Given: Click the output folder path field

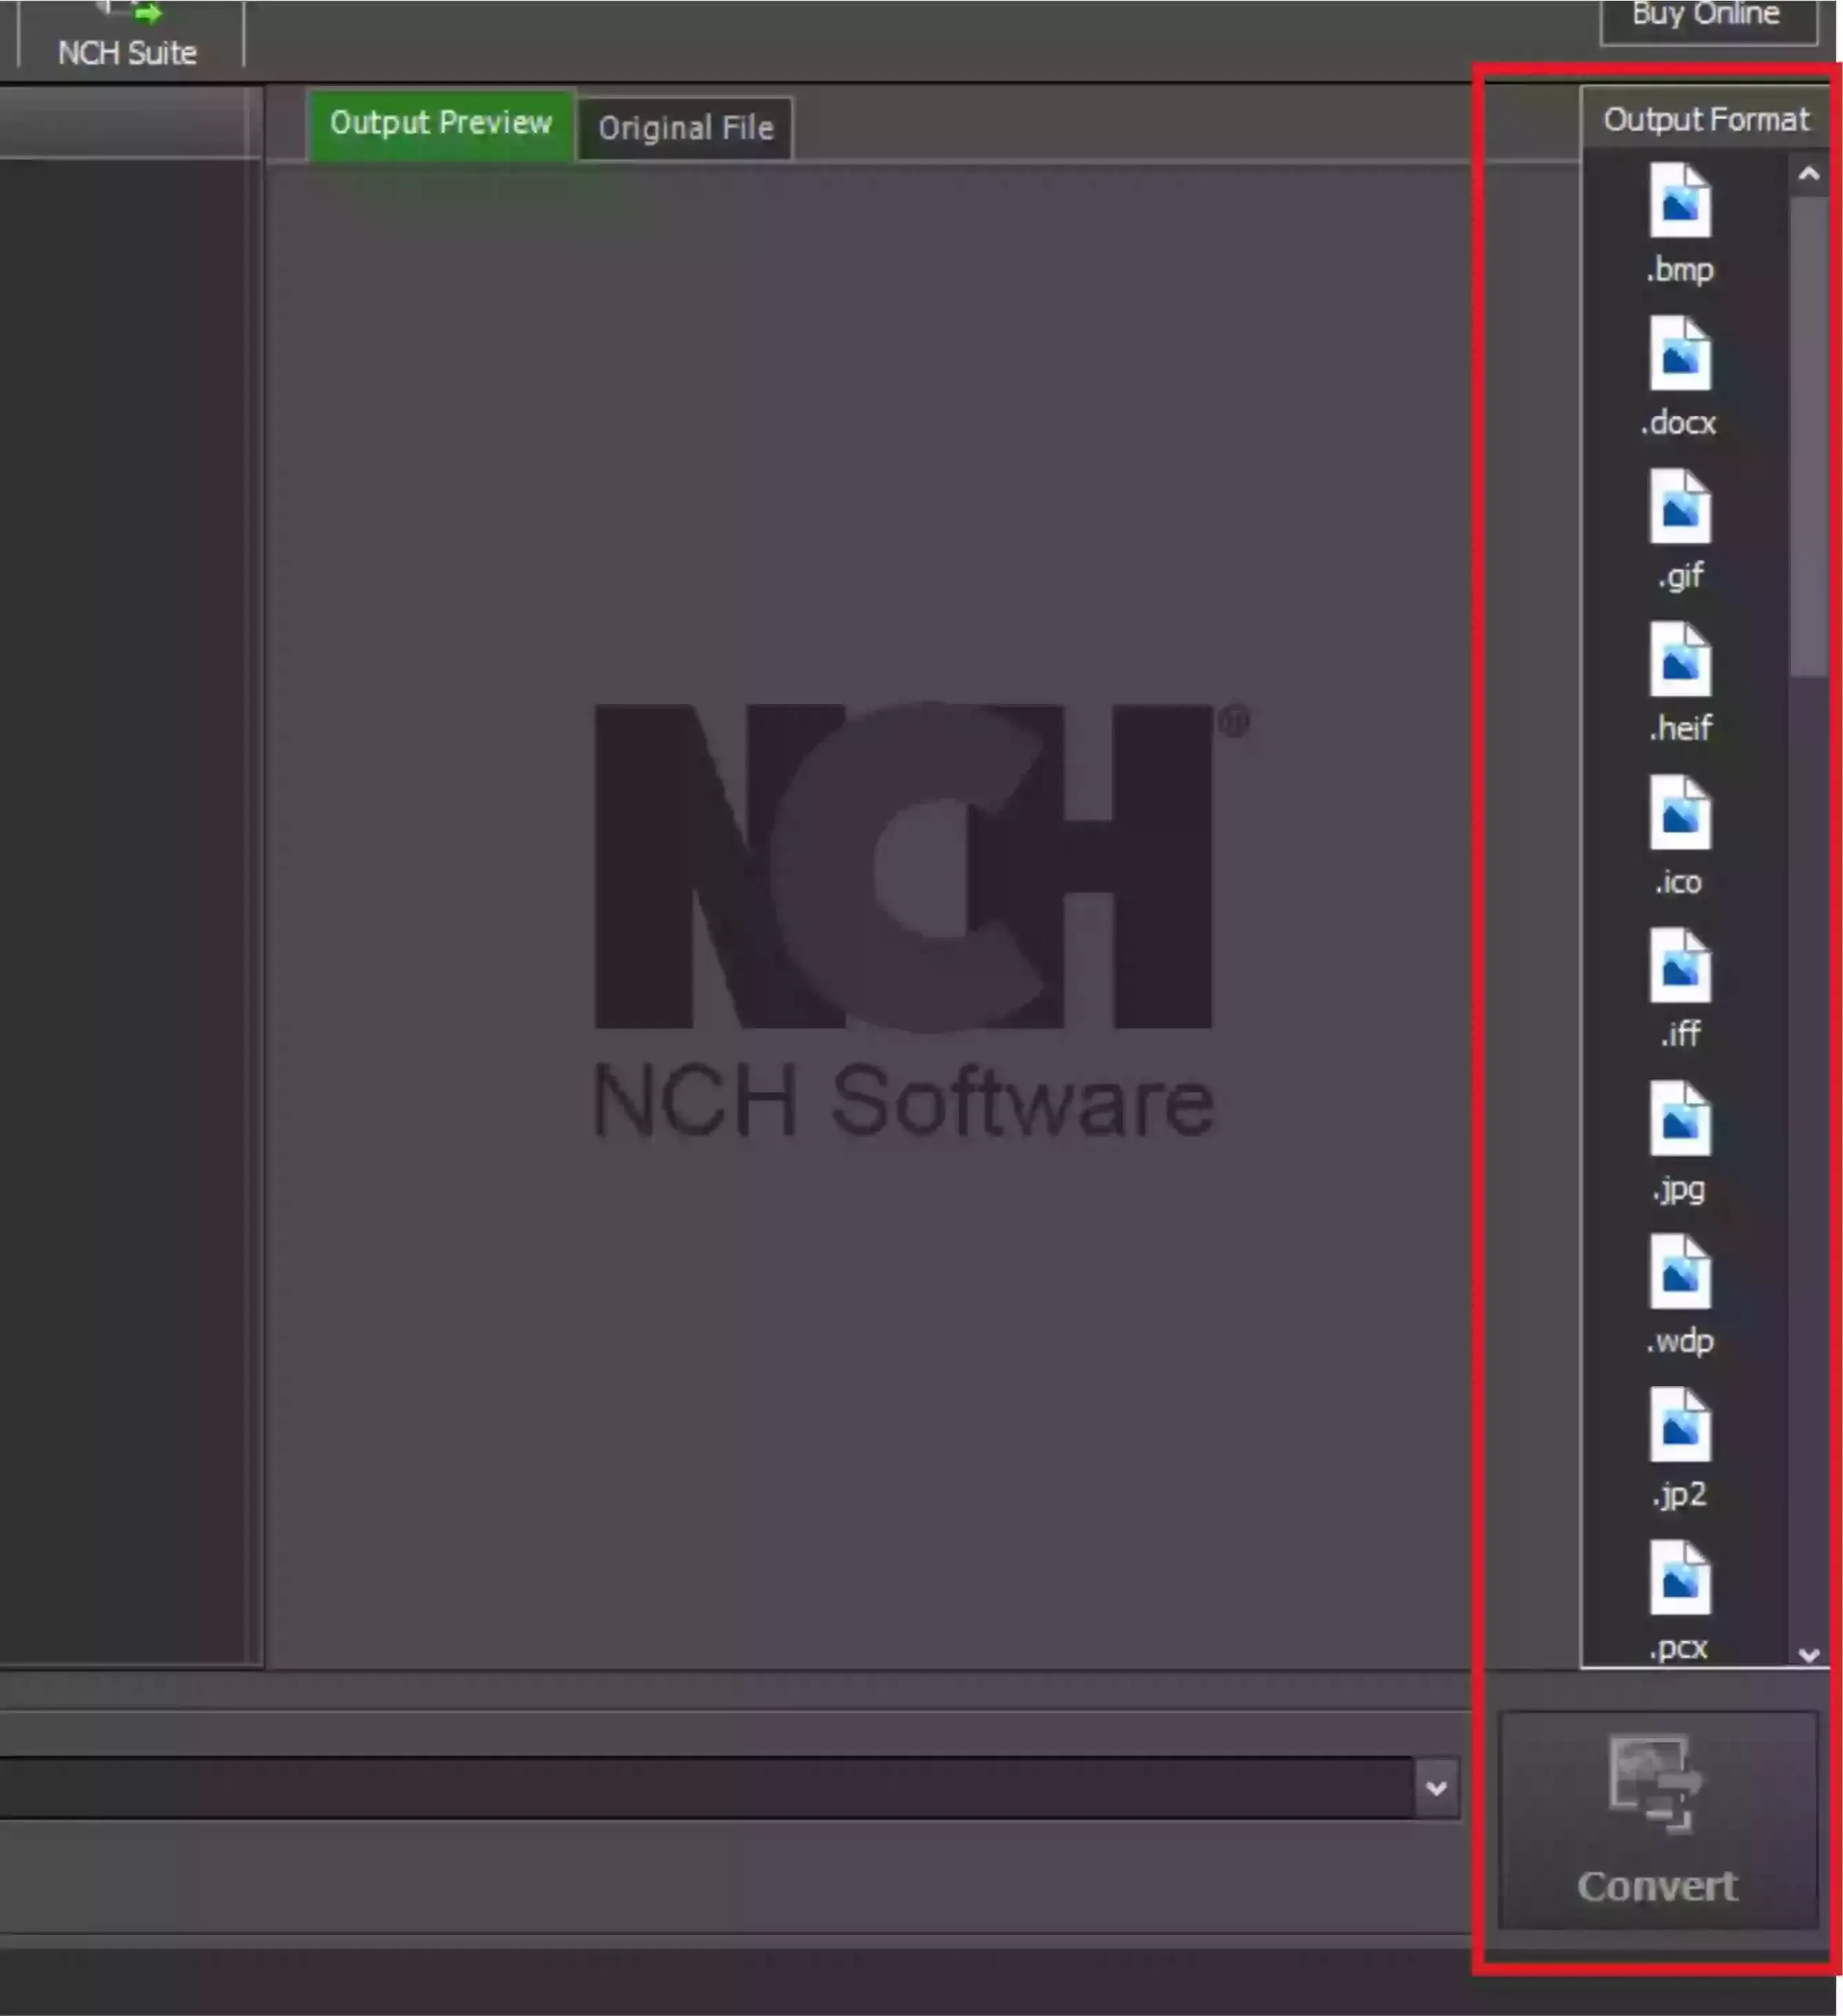Looking at the screenshot, I should [706, 1788].
